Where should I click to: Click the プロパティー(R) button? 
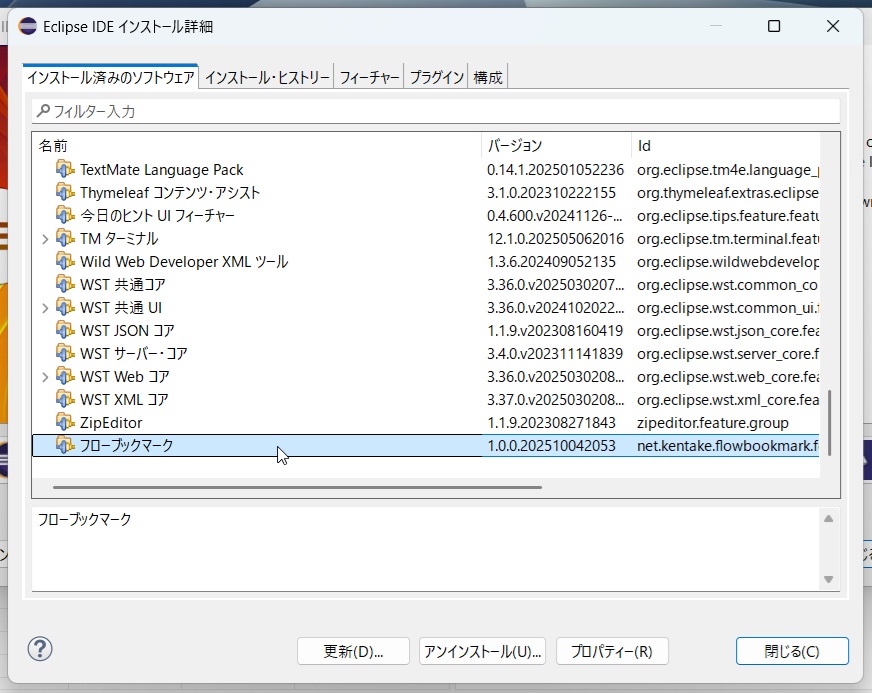[611, 651]
